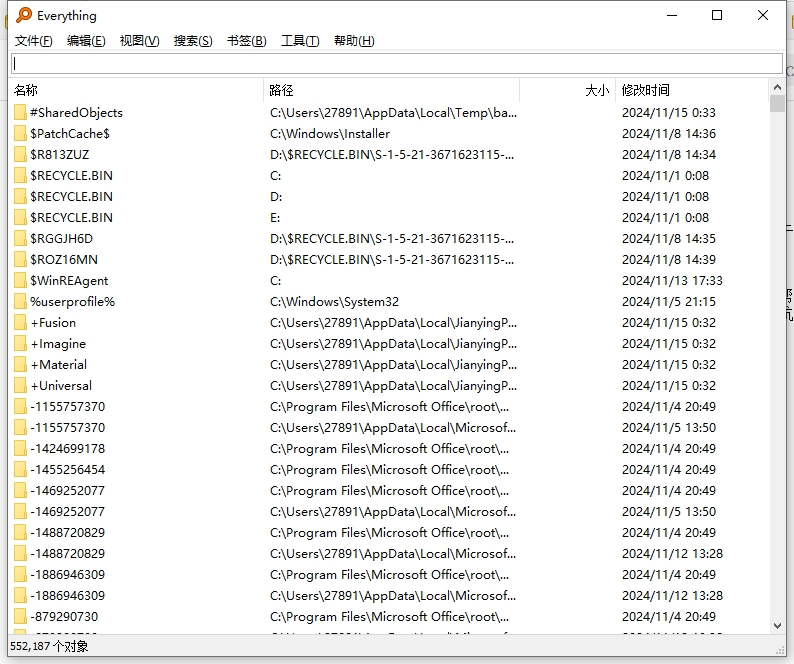The height and width of the screenshot is (664, 794).
Task: Select the +Material folder icon
Action: 20,365
